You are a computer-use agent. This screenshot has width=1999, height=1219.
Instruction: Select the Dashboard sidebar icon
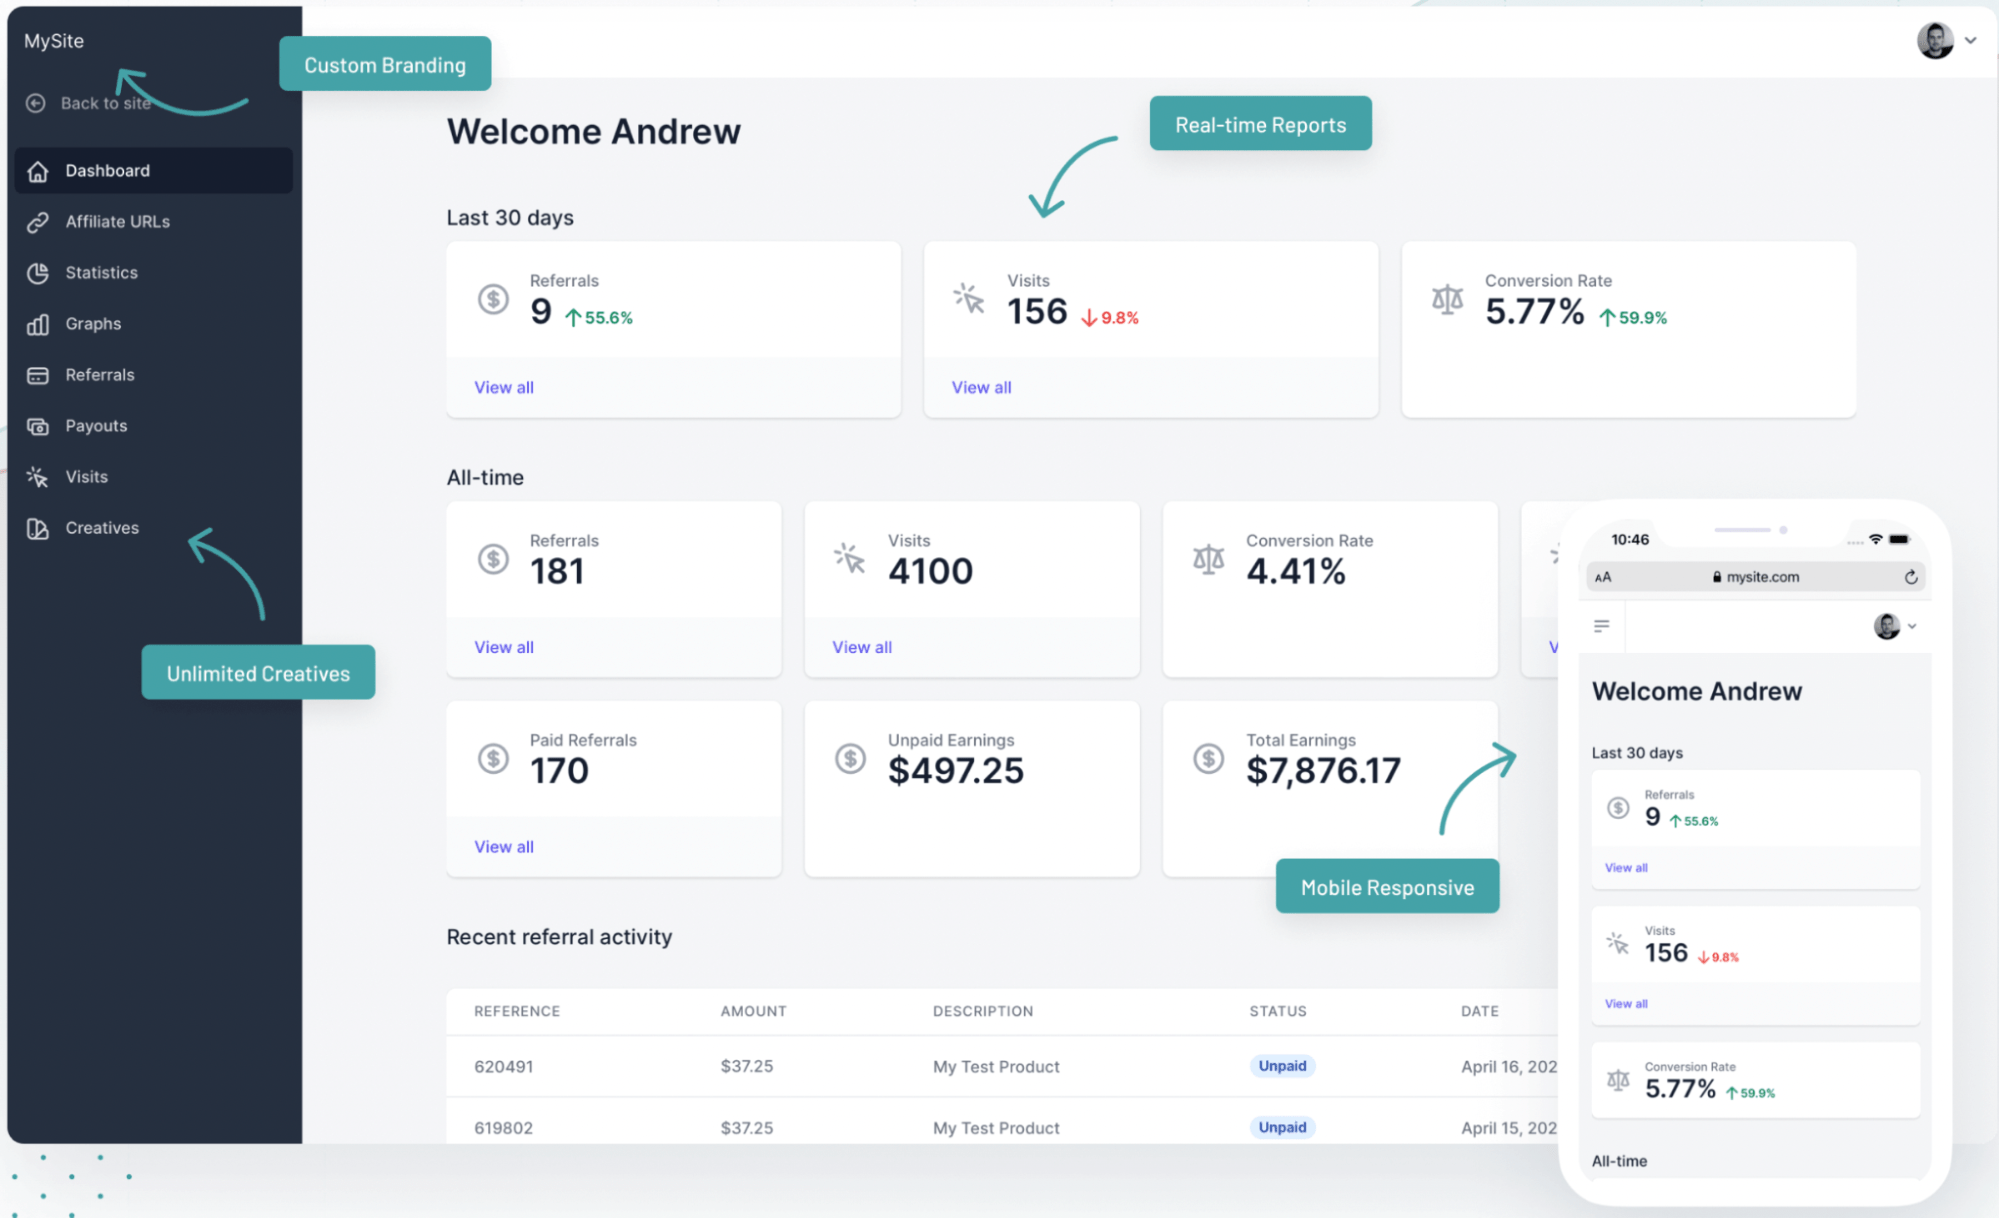[37, 170]
